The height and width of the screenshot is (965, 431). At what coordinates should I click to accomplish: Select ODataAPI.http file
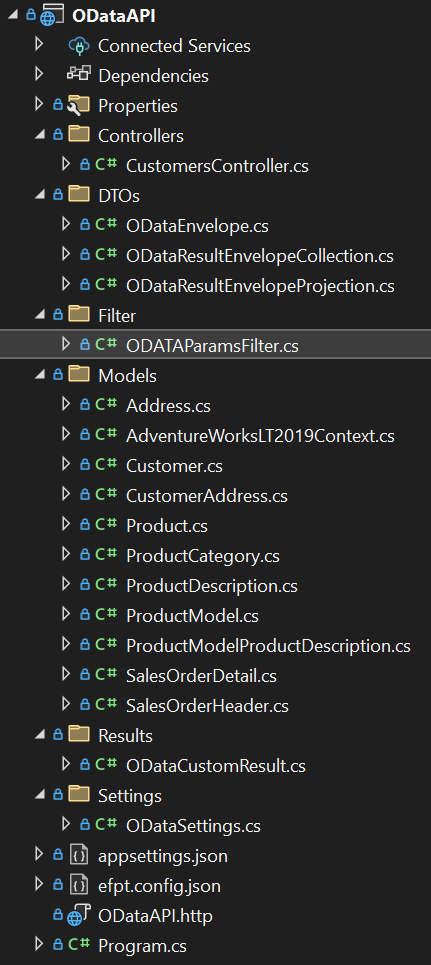(x=155, y=916)
